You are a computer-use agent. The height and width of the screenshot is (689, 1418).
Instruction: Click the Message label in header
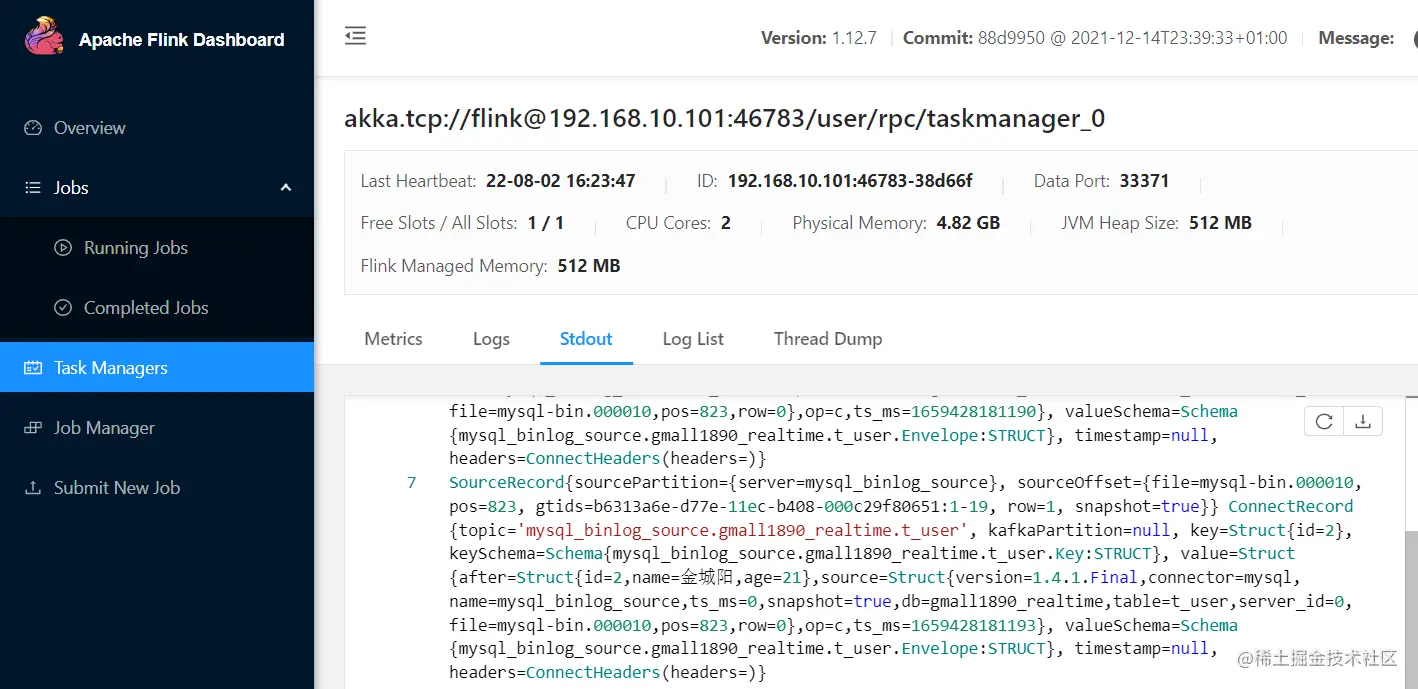1356,38
